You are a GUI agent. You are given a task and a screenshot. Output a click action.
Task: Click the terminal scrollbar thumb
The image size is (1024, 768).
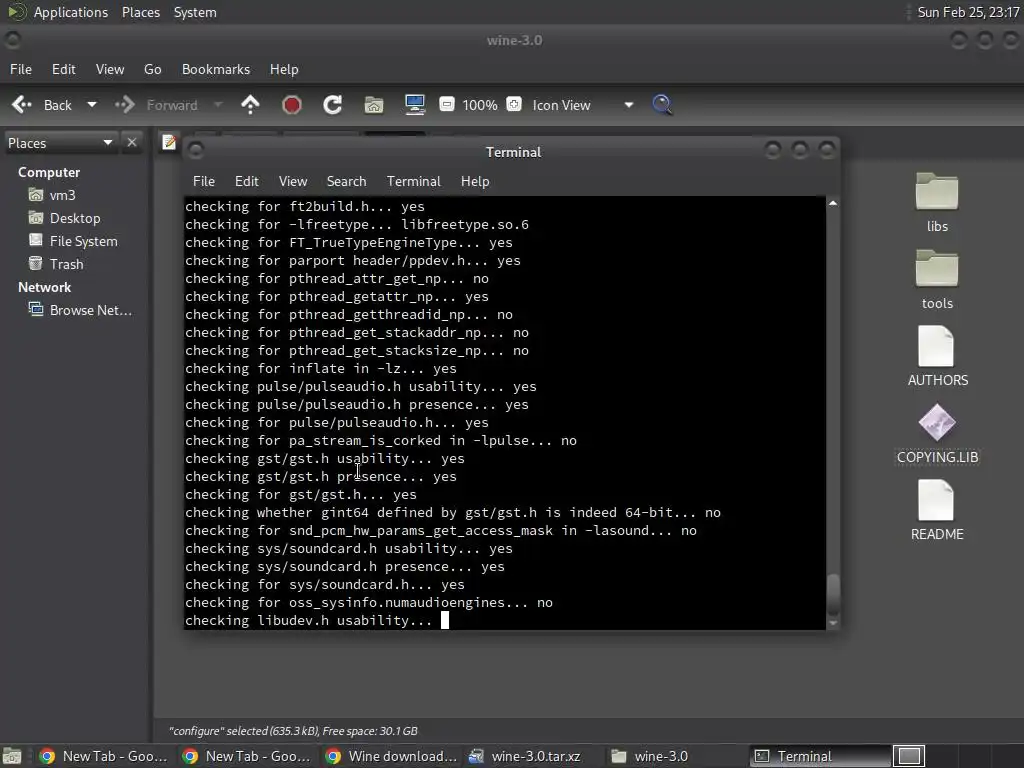(x=833, y=594)
